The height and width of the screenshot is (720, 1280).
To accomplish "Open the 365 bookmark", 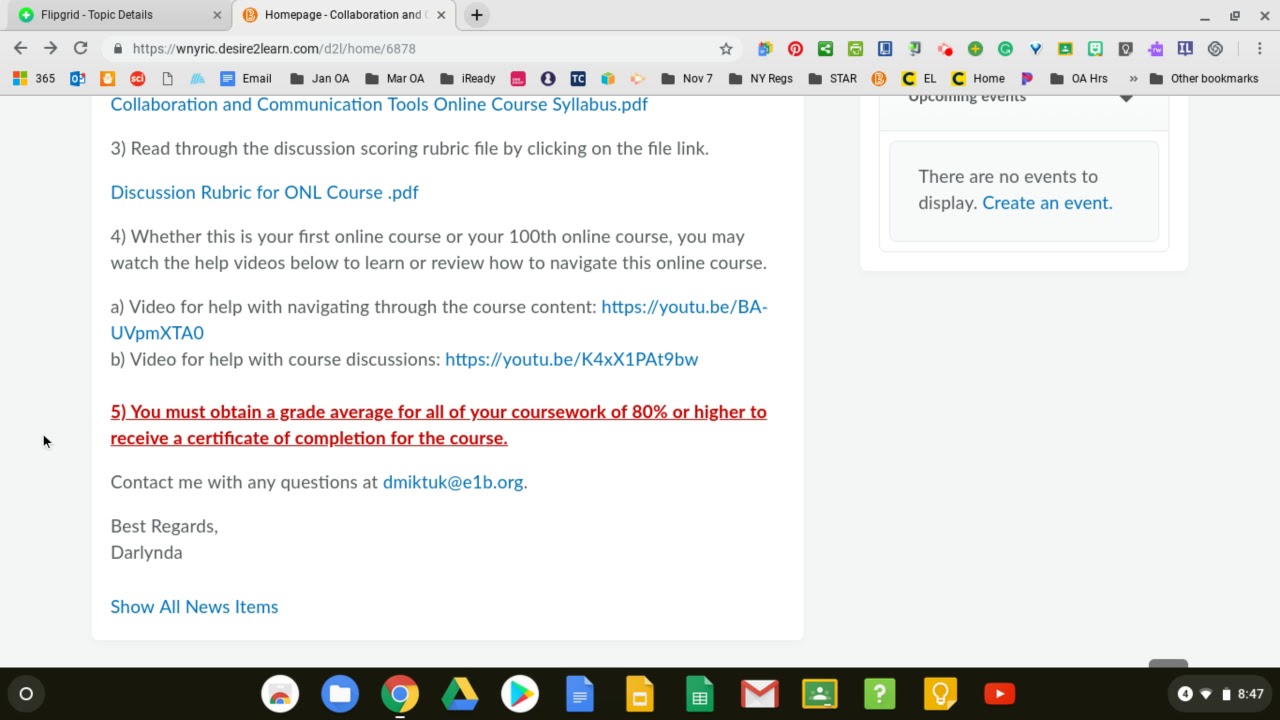I will pos(34,78).
